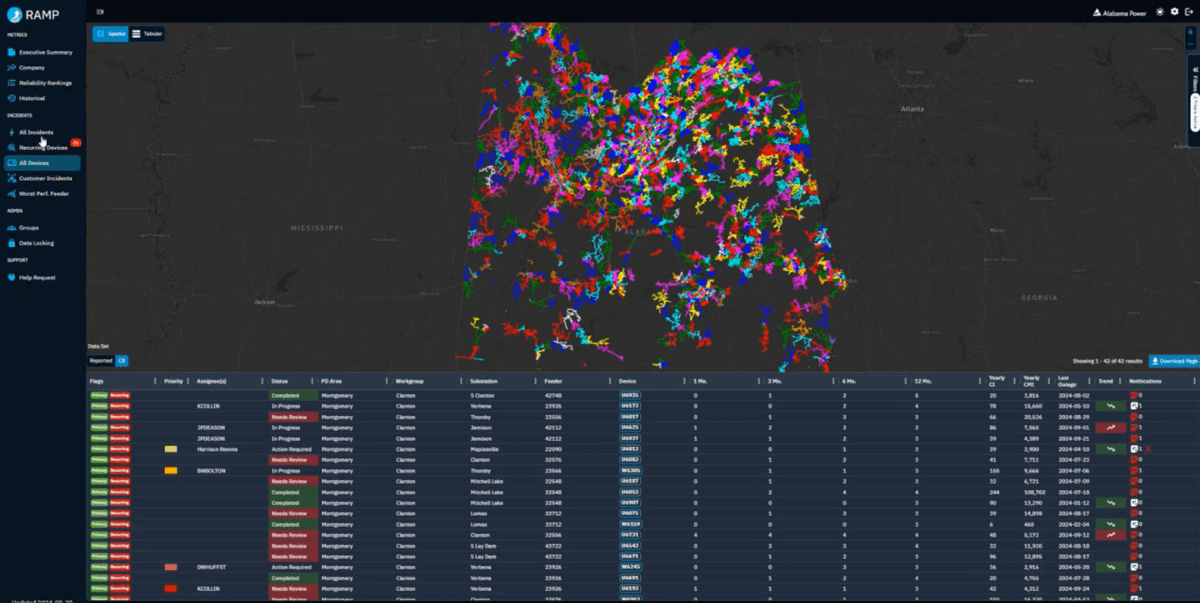Click the Download Page button

[x=1173, y=361]
